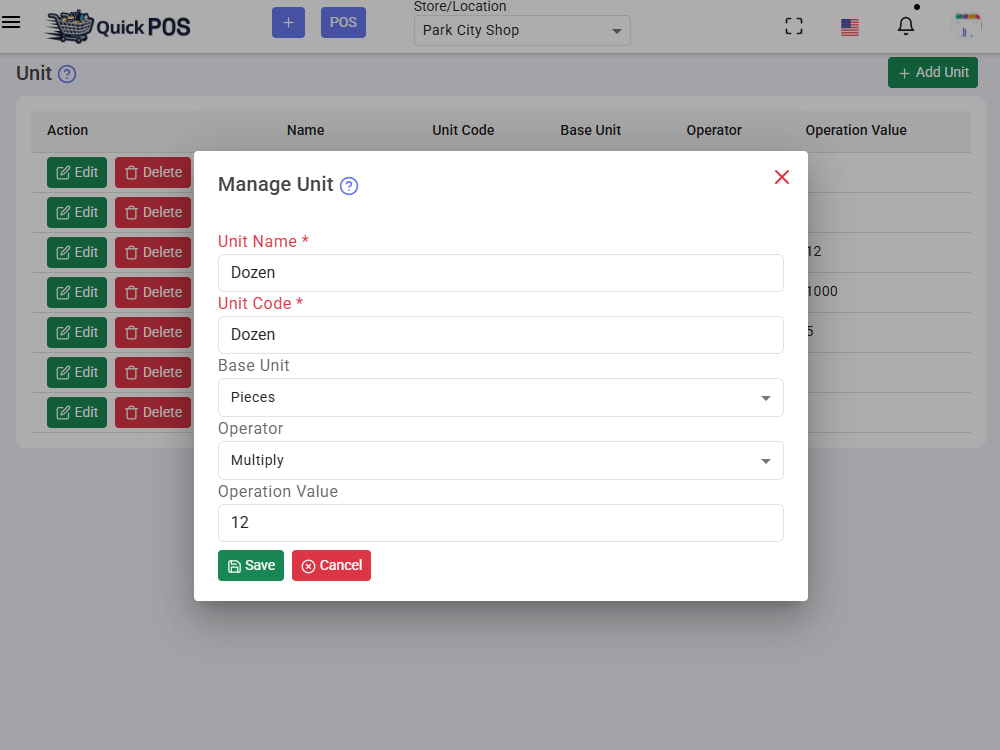Click Delete in the second table row
The image size is (1000, 750).
[153, 212]
